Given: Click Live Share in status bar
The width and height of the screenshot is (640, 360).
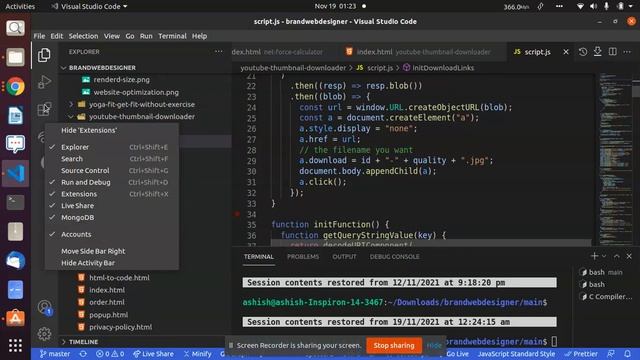Looking at the screenshot, I should click(x=153, y=354).
